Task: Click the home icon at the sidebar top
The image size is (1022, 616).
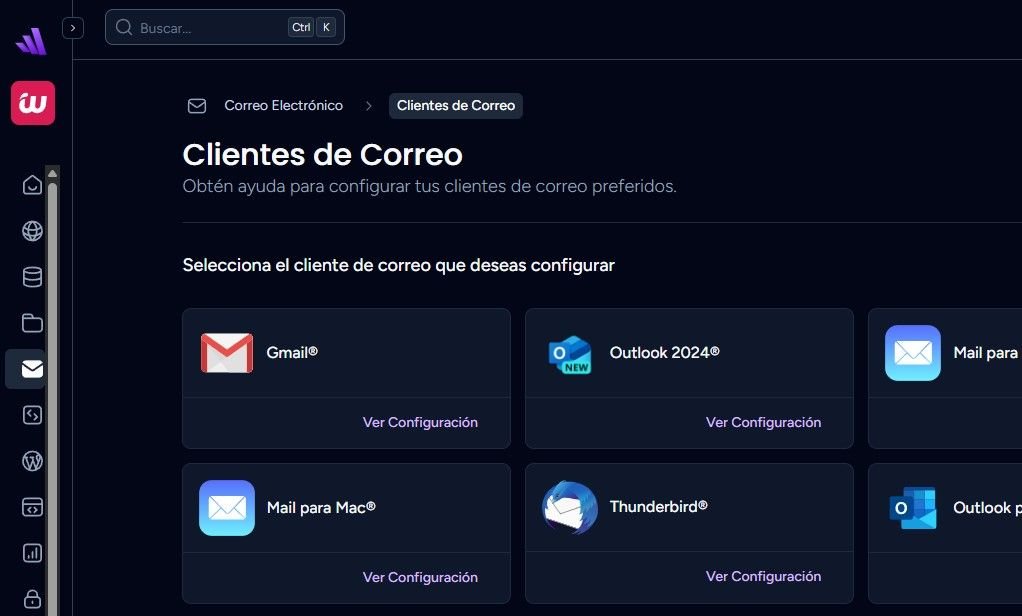Action: pyautogui.click(x=31, y=185)
